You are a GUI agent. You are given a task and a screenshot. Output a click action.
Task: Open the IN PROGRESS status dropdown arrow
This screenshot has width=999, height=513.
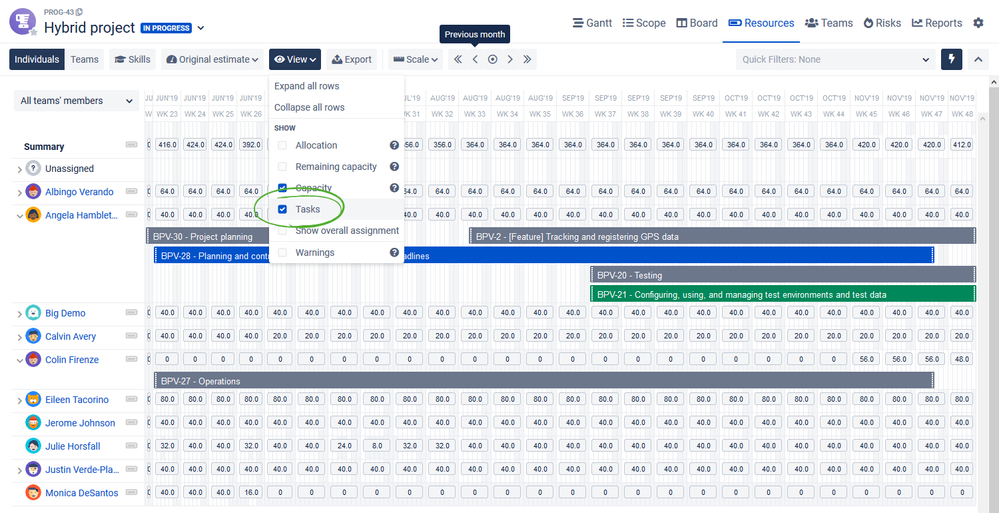tap(201, 28)
